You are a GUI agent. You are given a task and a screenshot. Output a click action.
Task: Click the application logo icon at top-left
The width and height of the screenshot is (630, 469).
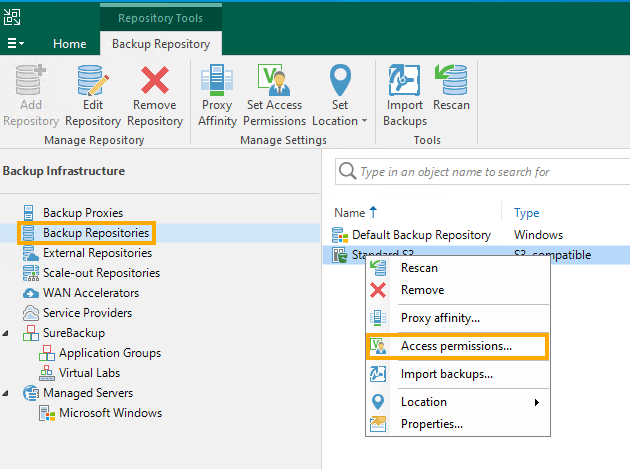point(12,17)
